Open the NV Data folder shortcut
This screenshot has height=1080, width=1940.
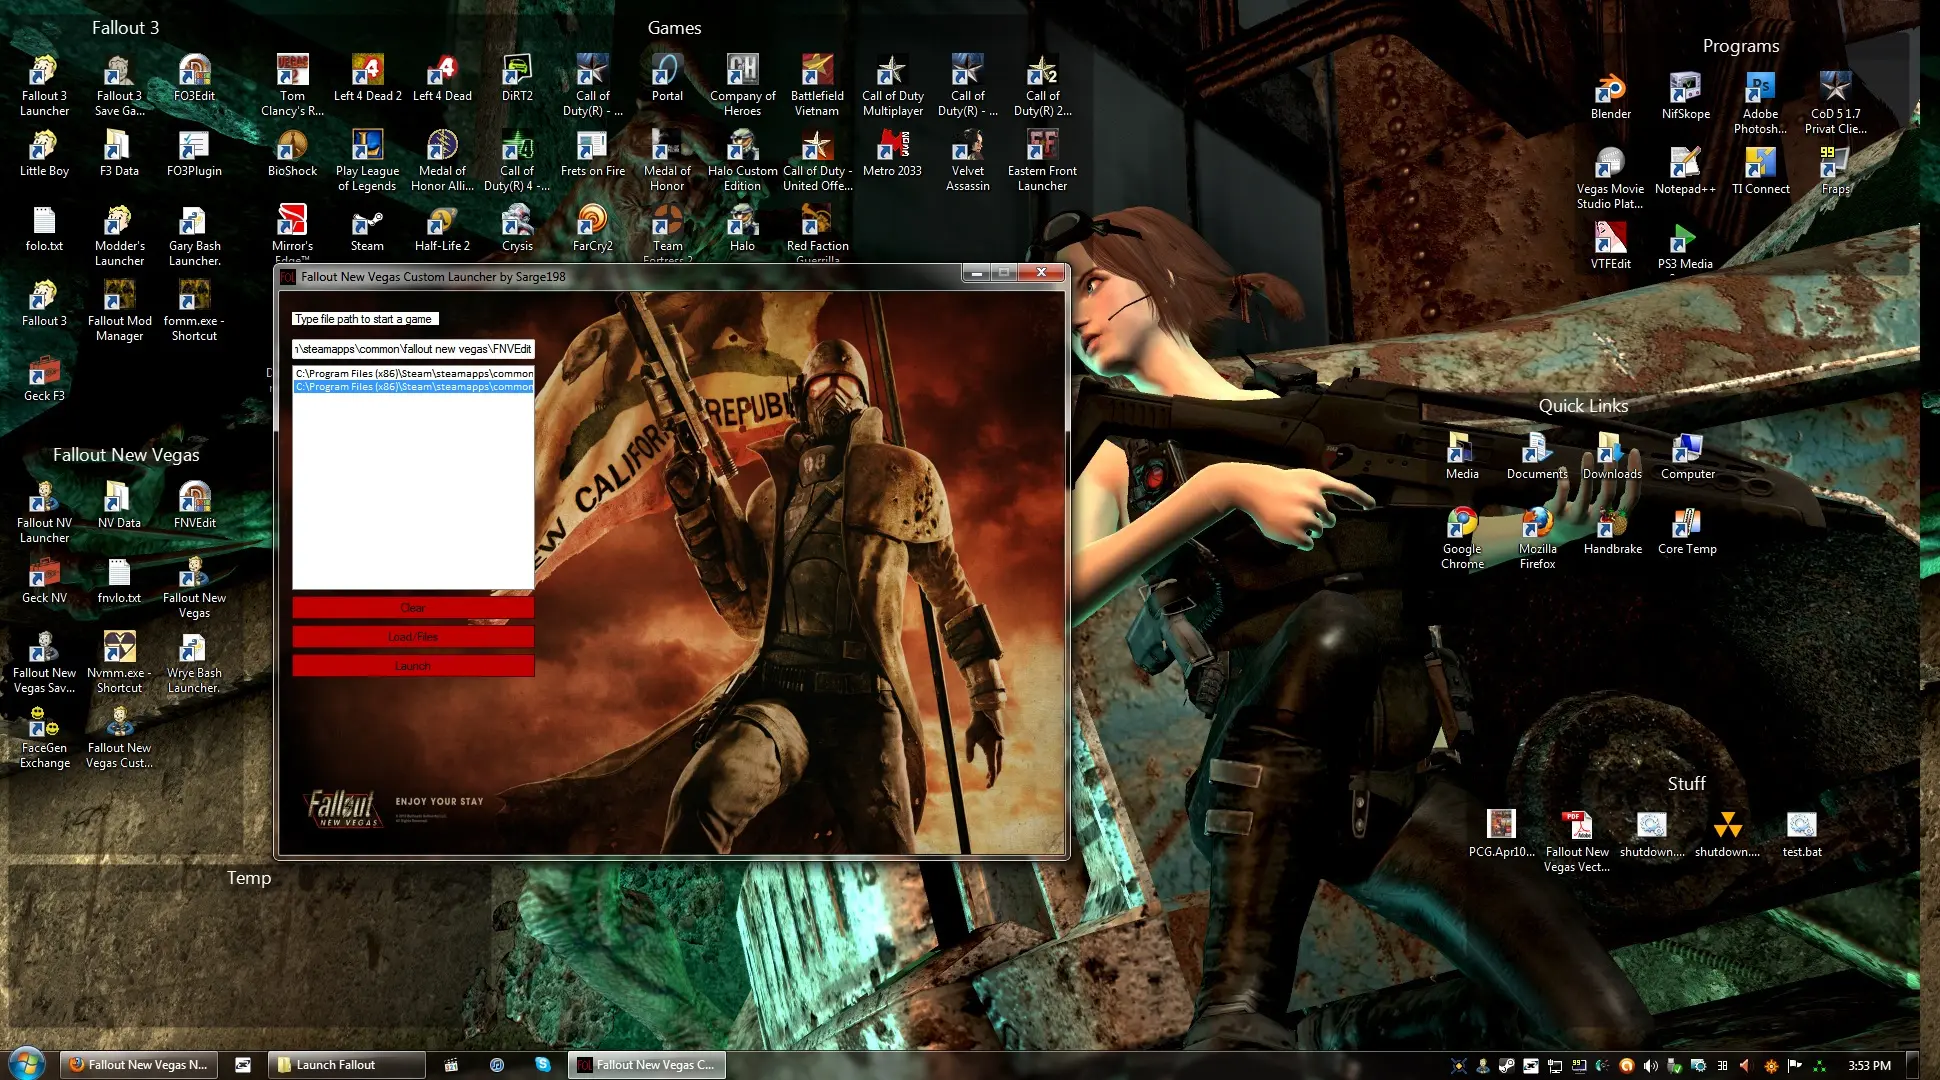[119, 505]
